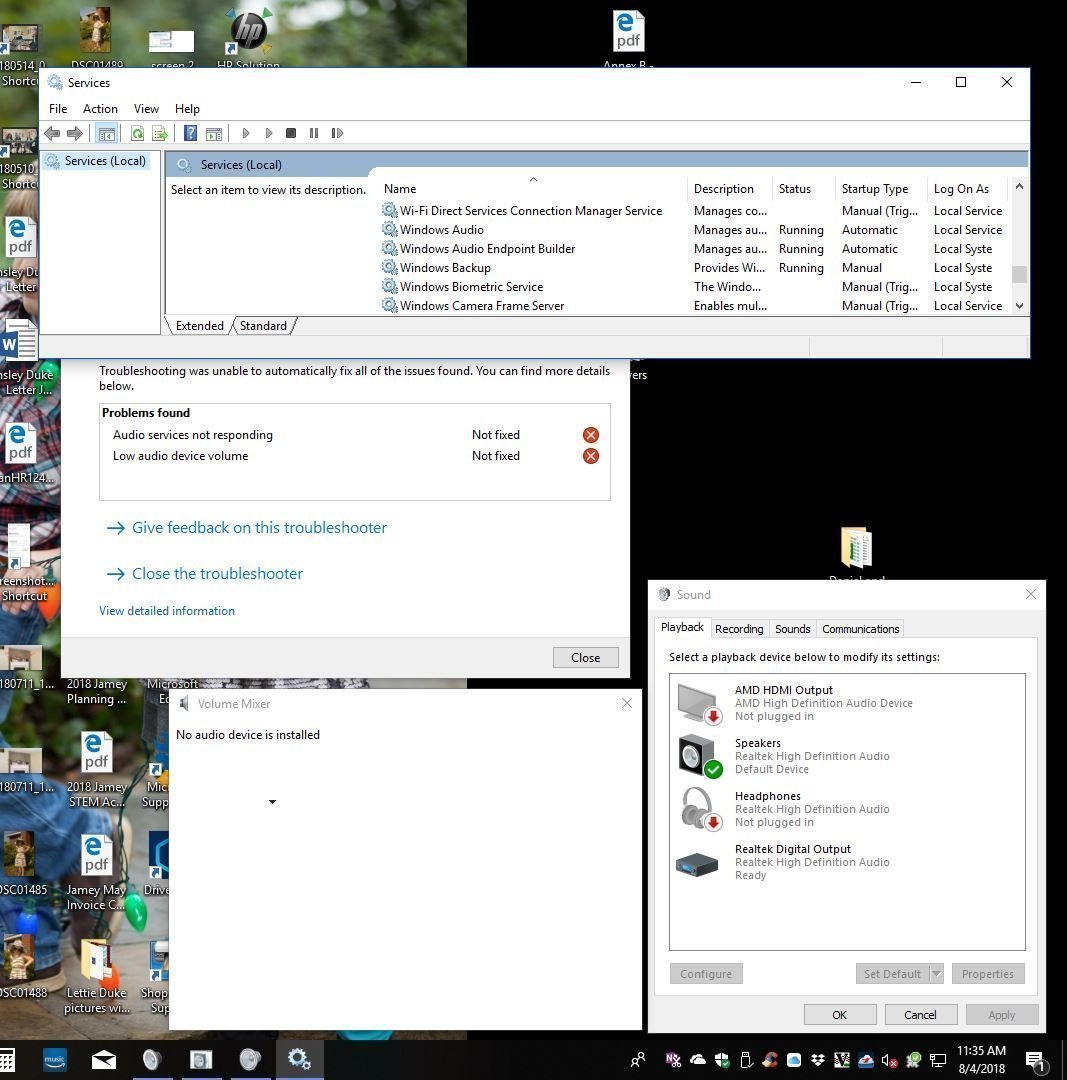Click the Configure button in Sound dialog
Screen dimensions: 1067x1080
706,974
